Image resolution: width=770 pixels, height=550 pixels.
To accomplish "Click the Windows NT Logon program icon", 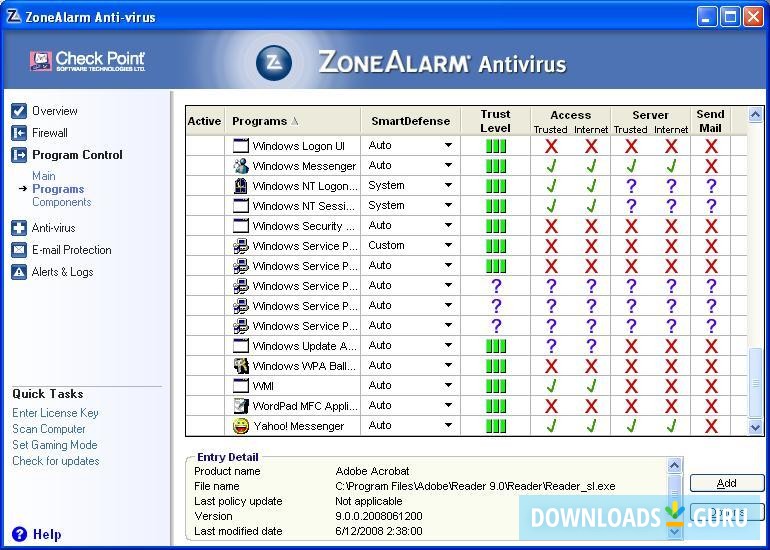I will click(241, 186).
